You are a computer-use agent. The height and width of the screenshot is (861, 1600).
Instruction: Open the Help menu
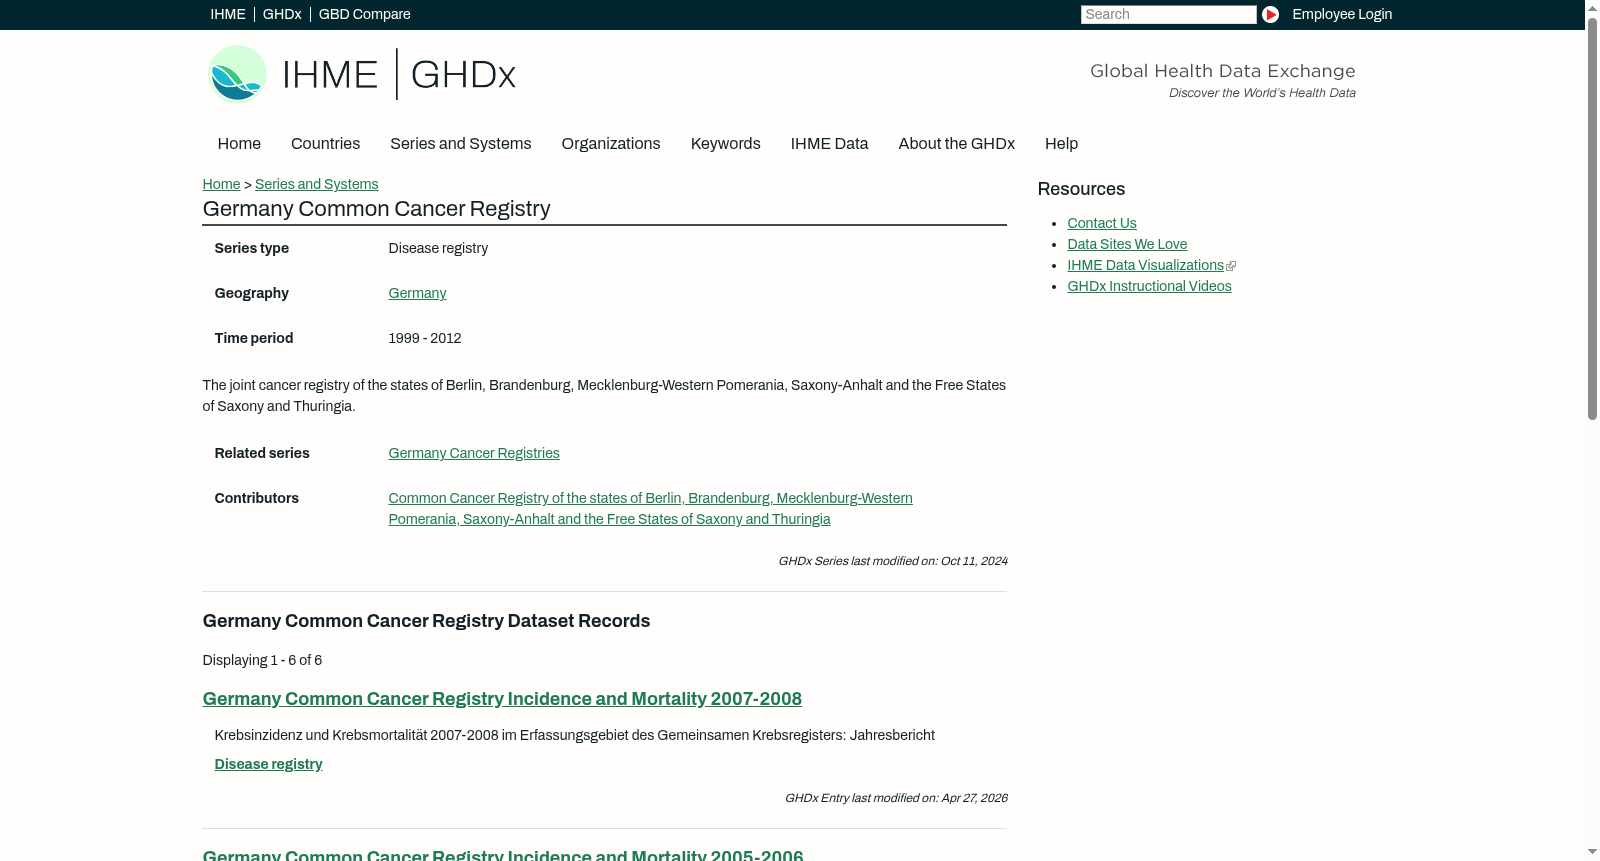1061,144
